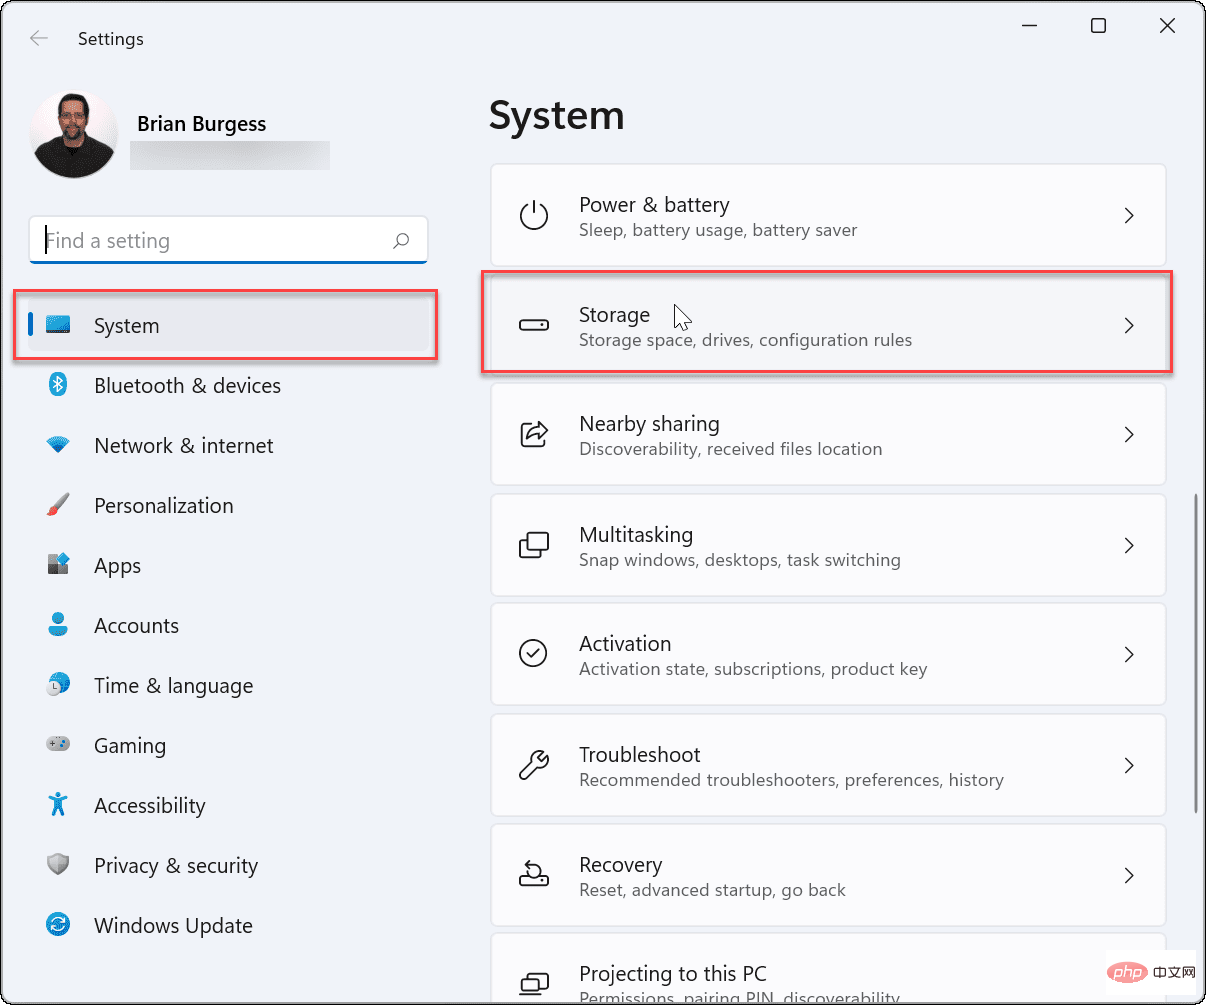This screenshot has height=1005, width=1206.
Task: Click the Windows Update sync icon
Action: [58, 925]
